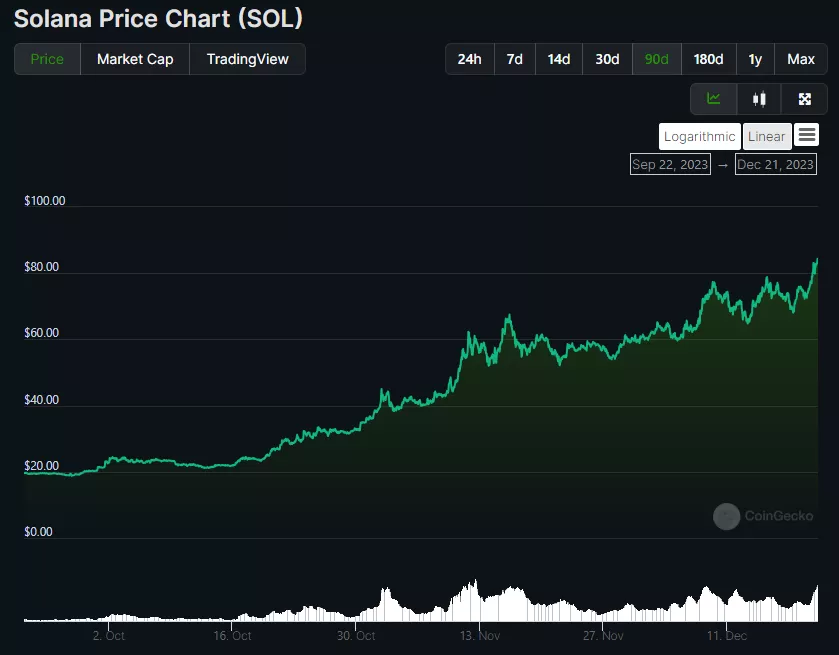This screenshot has width=839, height=655.
Task: Choose the 90d time range
Action: (x=657, y=59)
